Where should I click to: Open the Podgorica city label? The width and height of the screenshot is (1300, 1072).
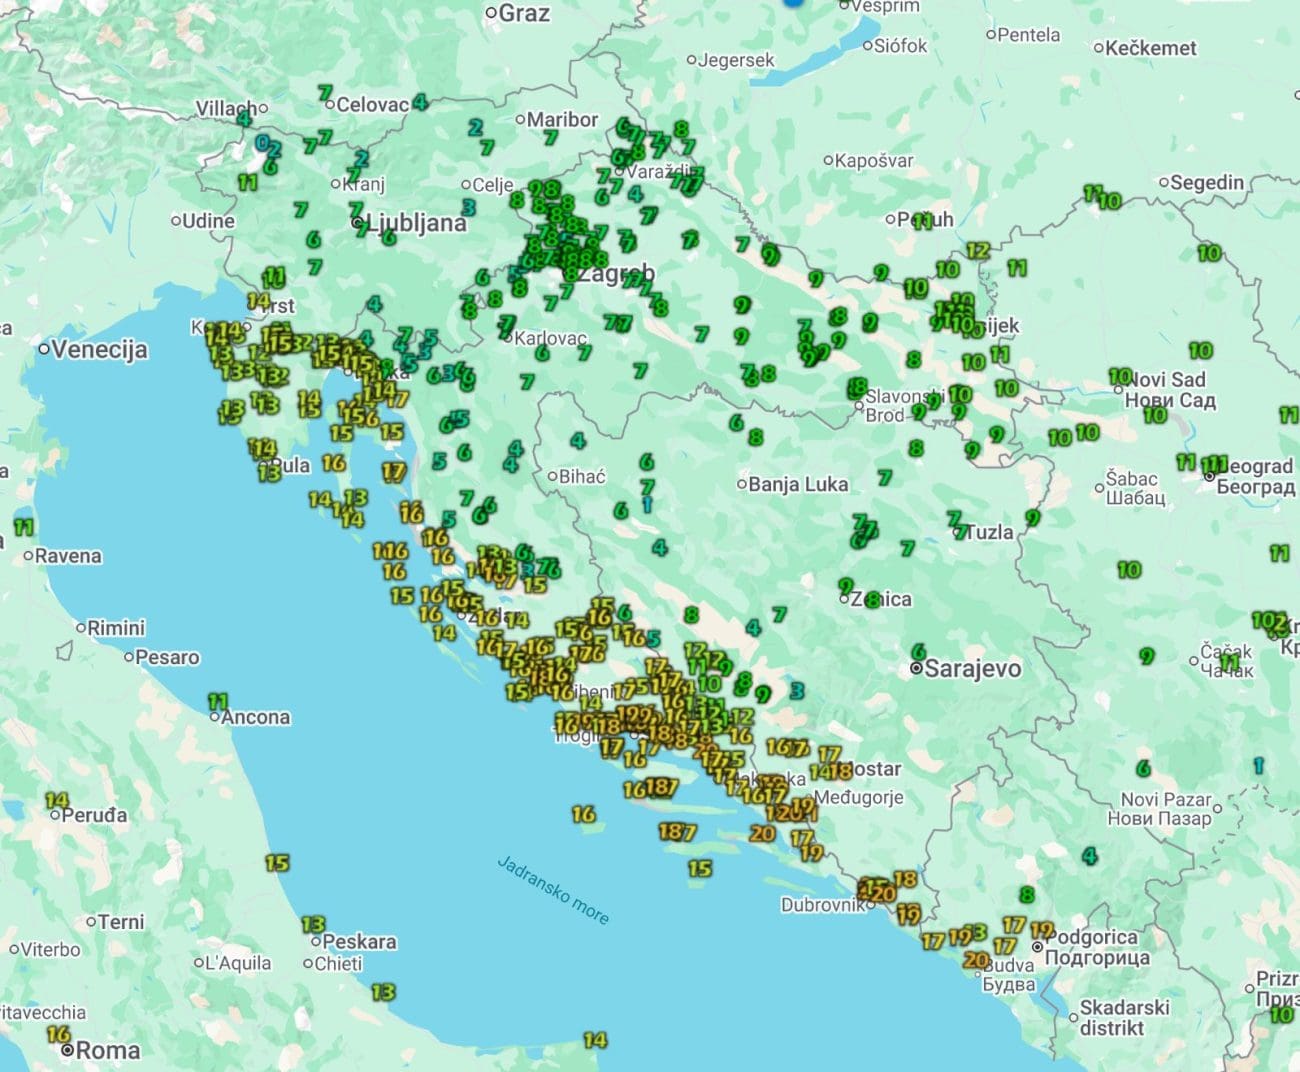[x=1096, y=937]
